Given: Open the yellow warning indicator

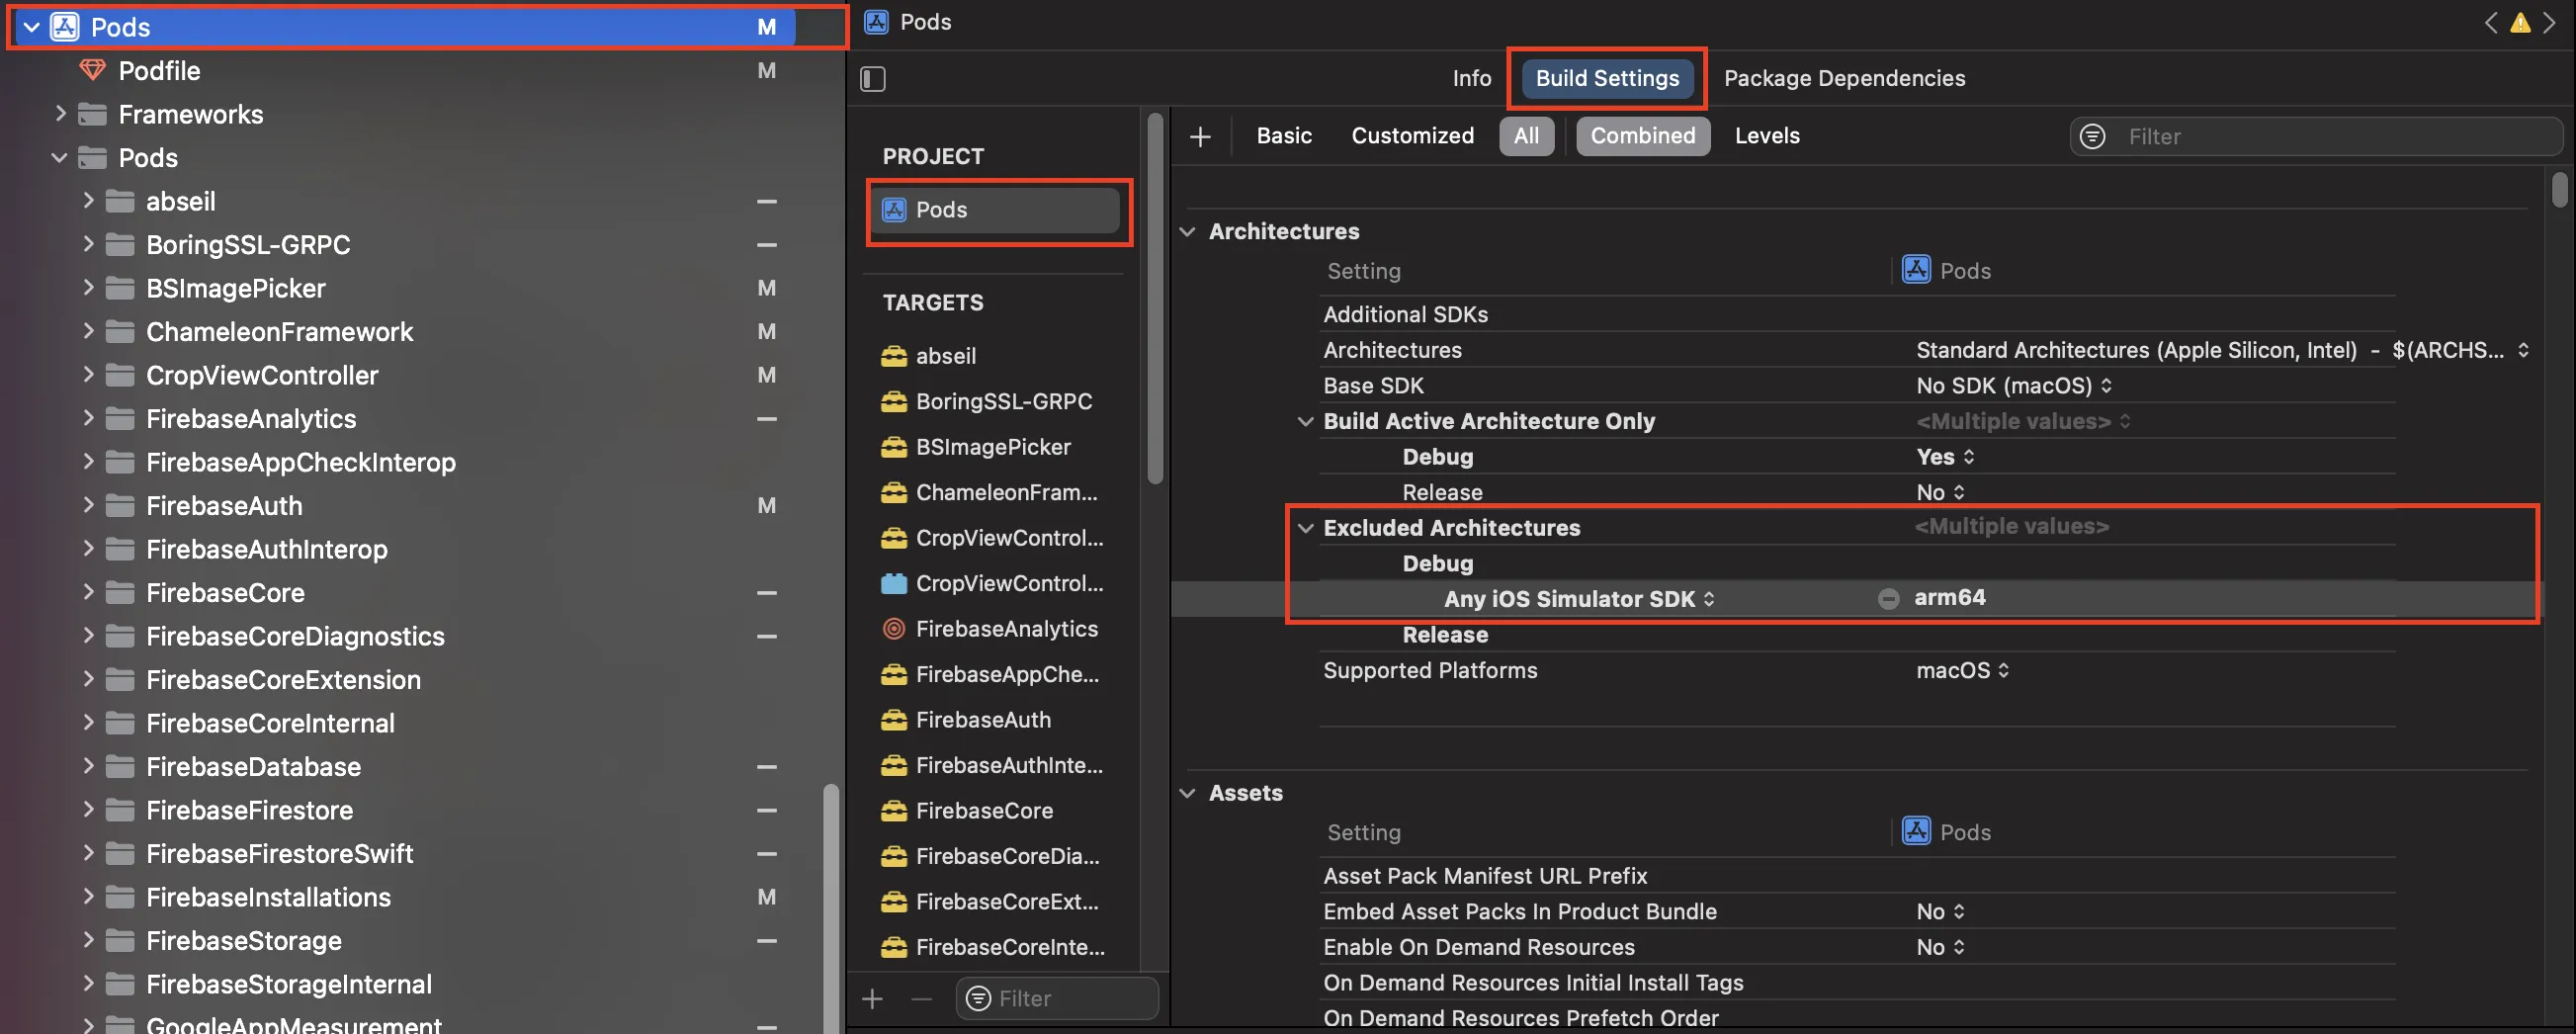Looking at the screenshot, I should pyautogui.click(x=2520, y=22).
